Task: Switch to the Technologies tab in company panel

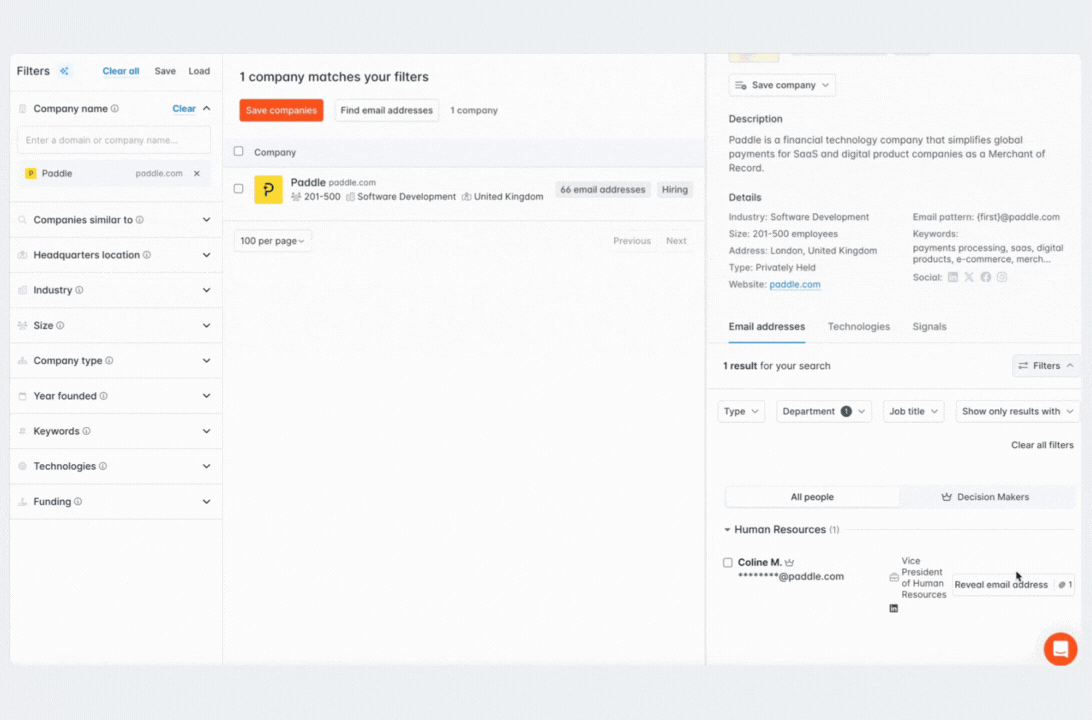Action: coord(859,327)
